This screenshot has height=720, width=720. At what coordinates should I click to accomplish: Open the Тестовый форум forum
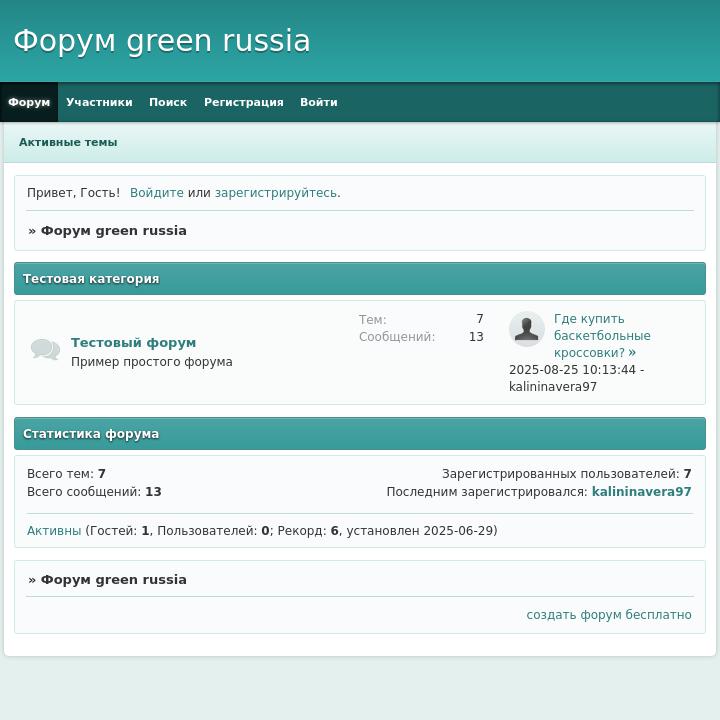133,342
